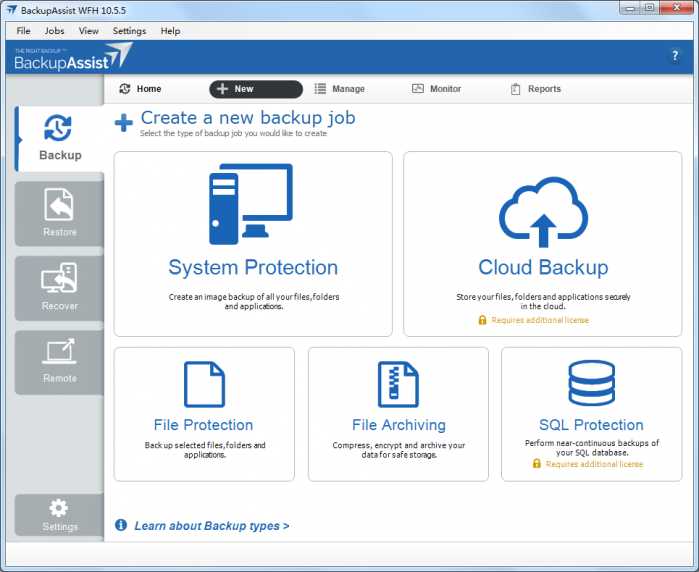Screen dimensions: 699x572
Task: Click the blue help question mark icon
Action: point(675,56)
